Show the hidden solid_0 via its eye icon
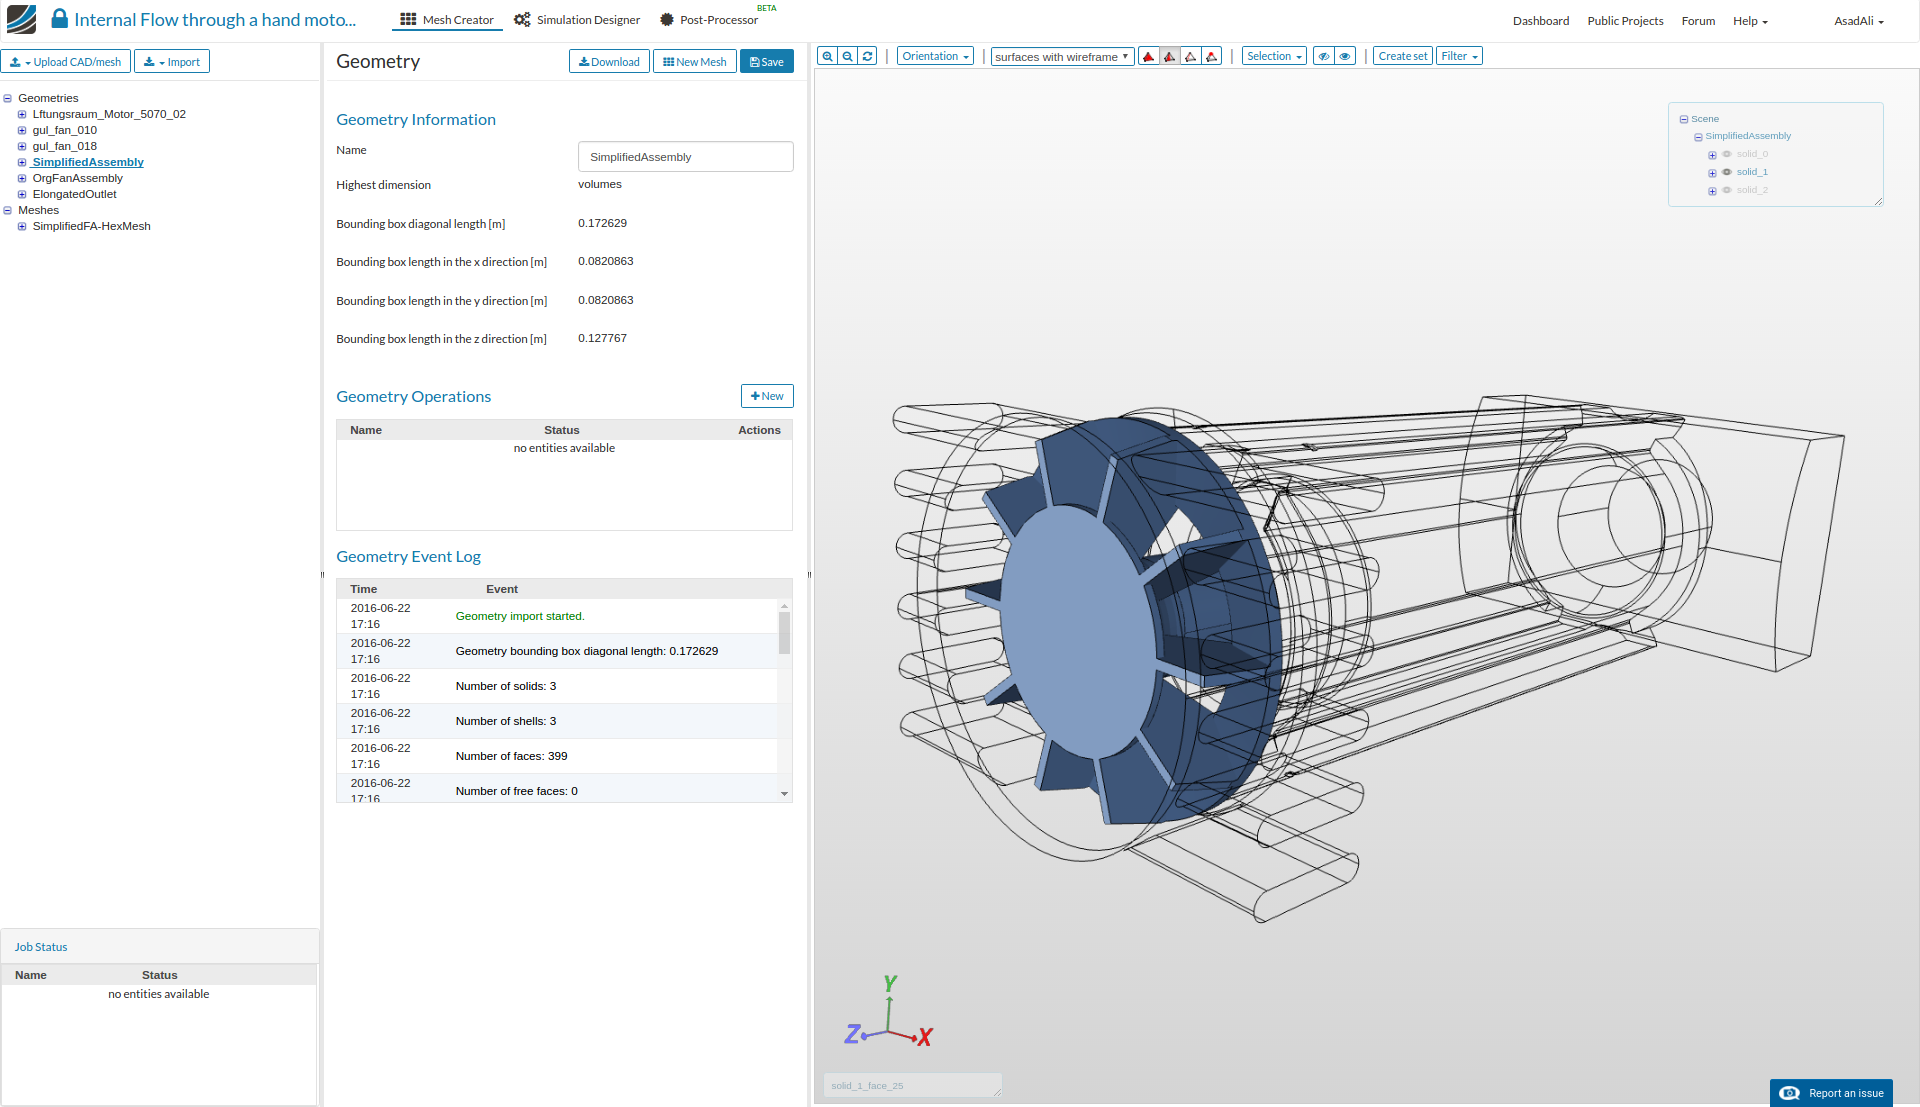Image resolution: width=1920 pixels, height=1107 pixels. (1726, 154)
